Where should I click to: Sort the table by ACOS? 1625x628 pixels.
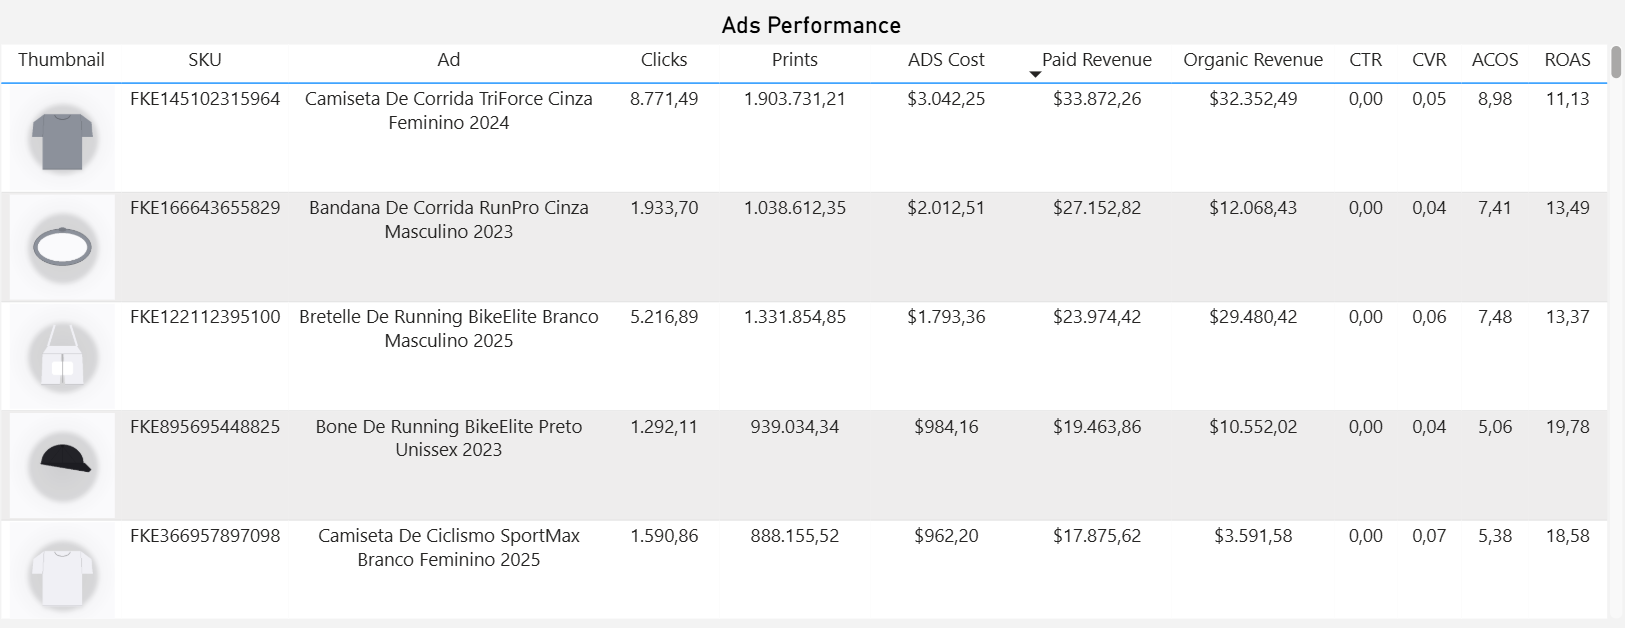point(1494,60)
